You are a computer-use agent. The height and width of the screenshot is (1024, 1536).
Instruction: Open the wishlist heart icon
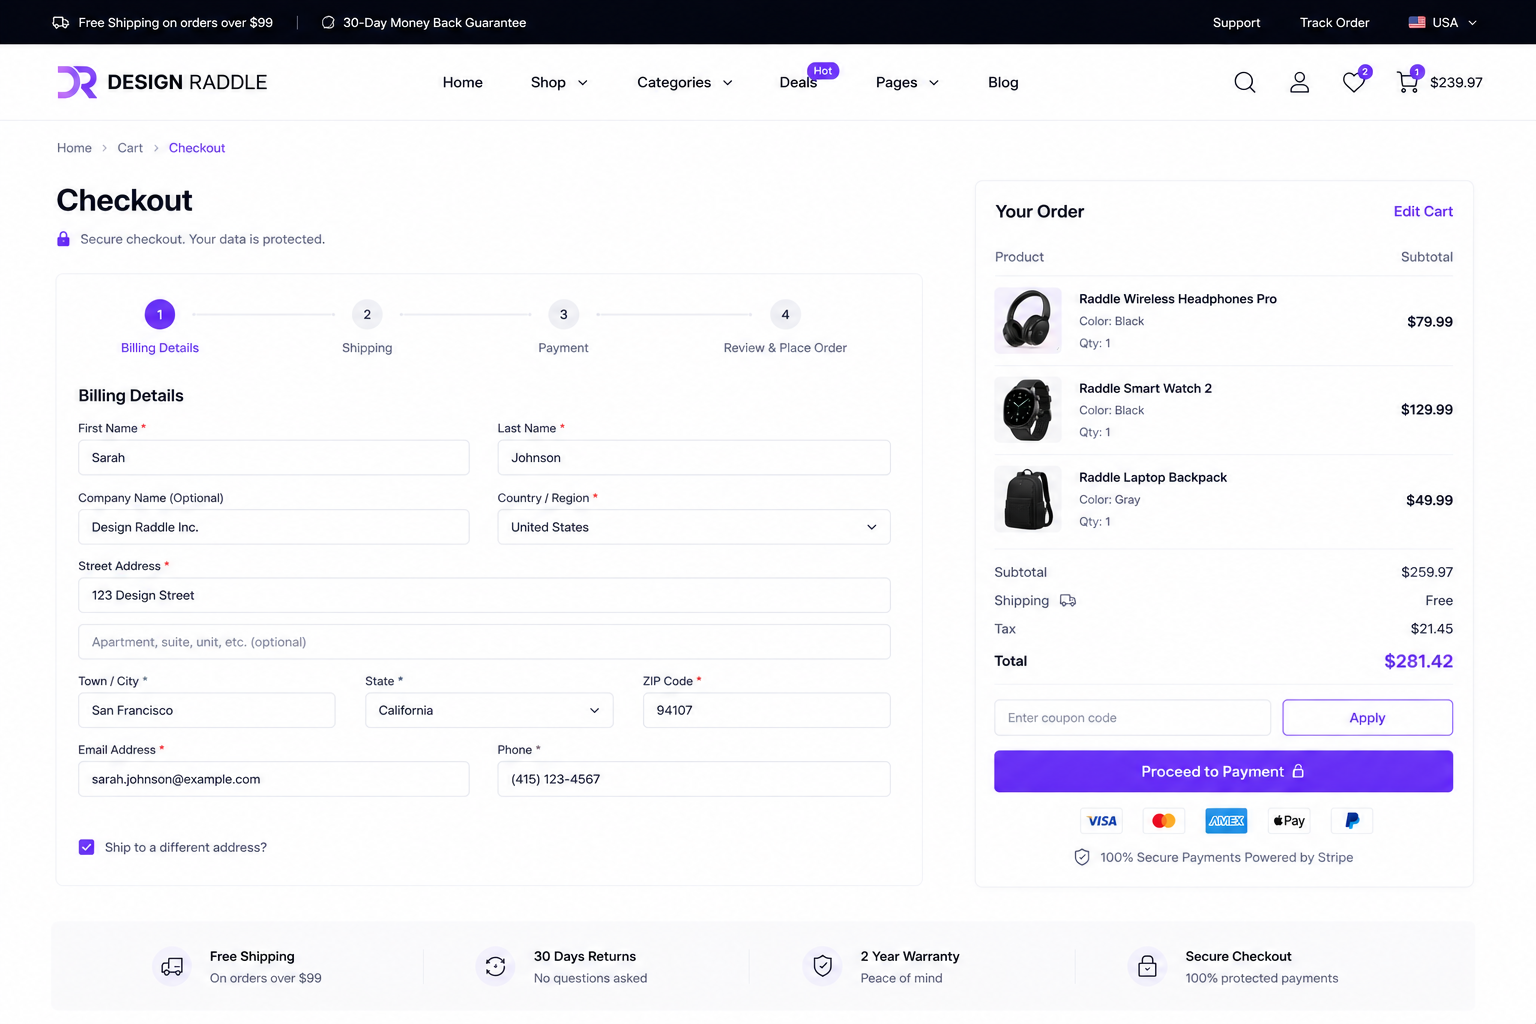[1354, 82]
